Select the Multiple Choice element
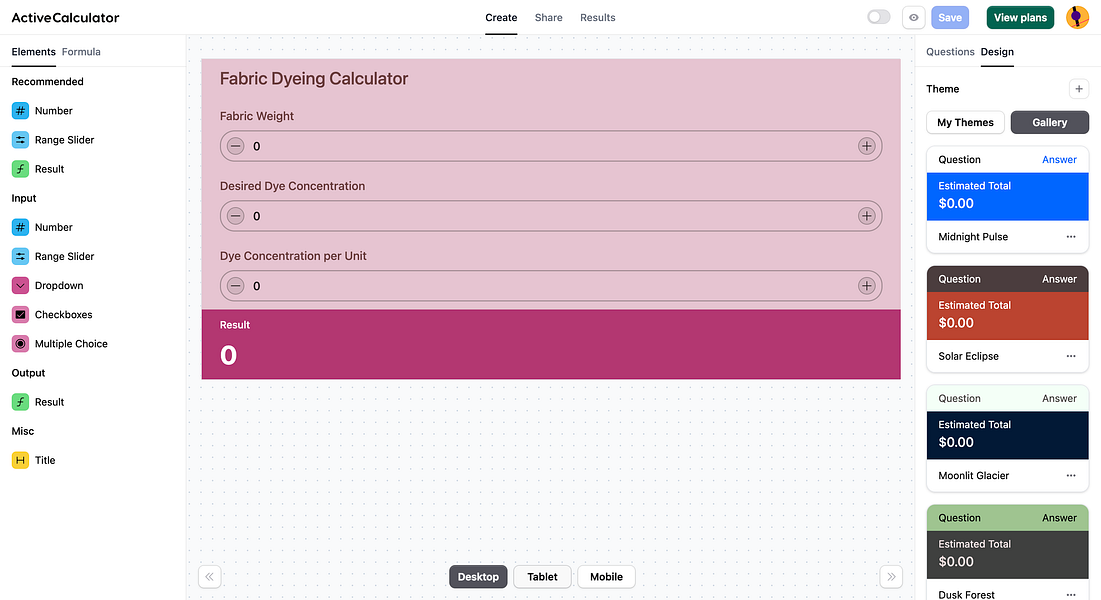Viewport: 1101px width, 600px height. click(x=69, y=343)
